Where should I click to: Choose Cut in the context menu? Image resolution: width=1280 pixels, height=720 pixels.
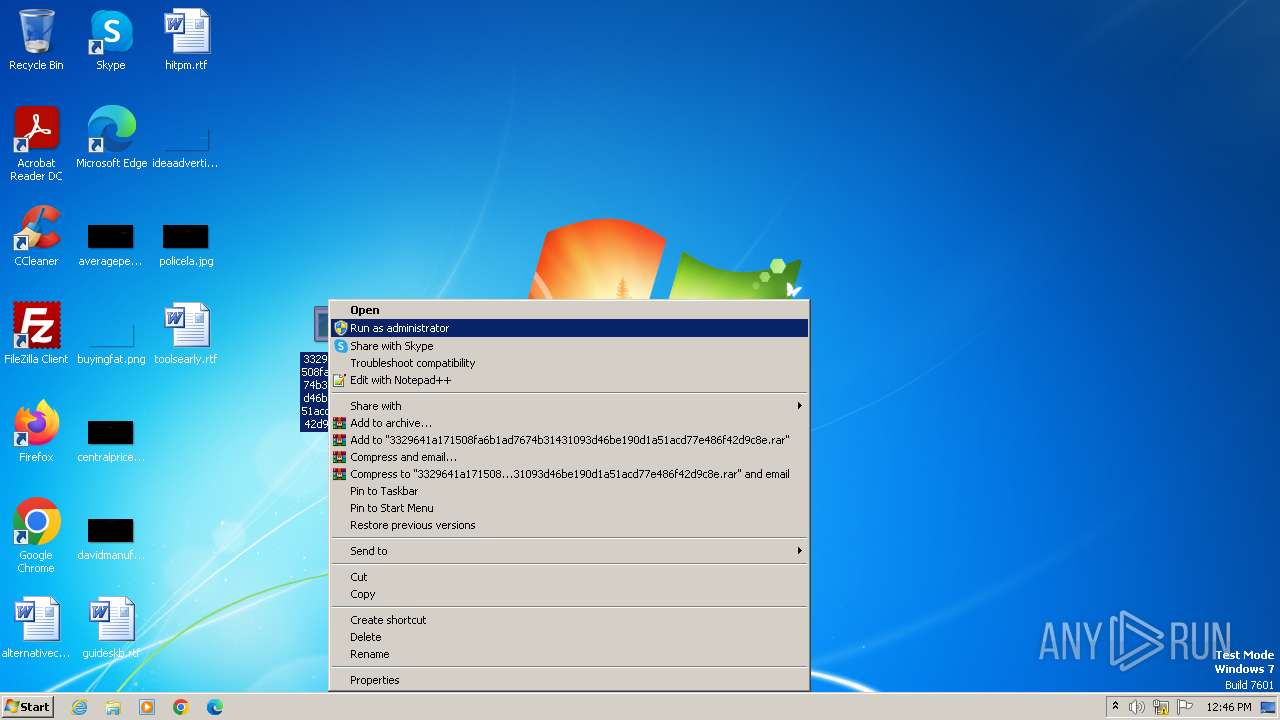[569, 577]
